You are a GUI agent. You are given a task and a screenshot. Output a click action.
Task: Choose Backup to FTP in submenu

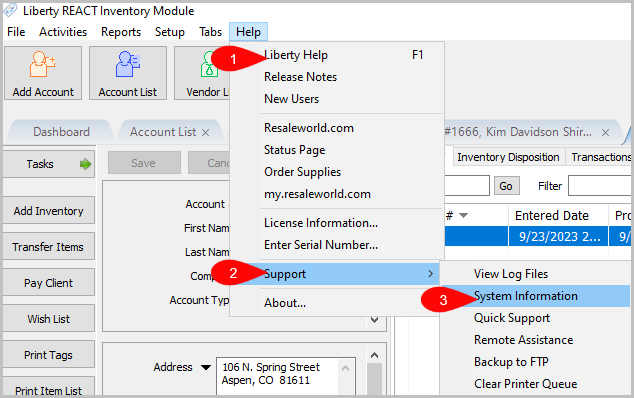pyautogui.click(x=535, y=362)
